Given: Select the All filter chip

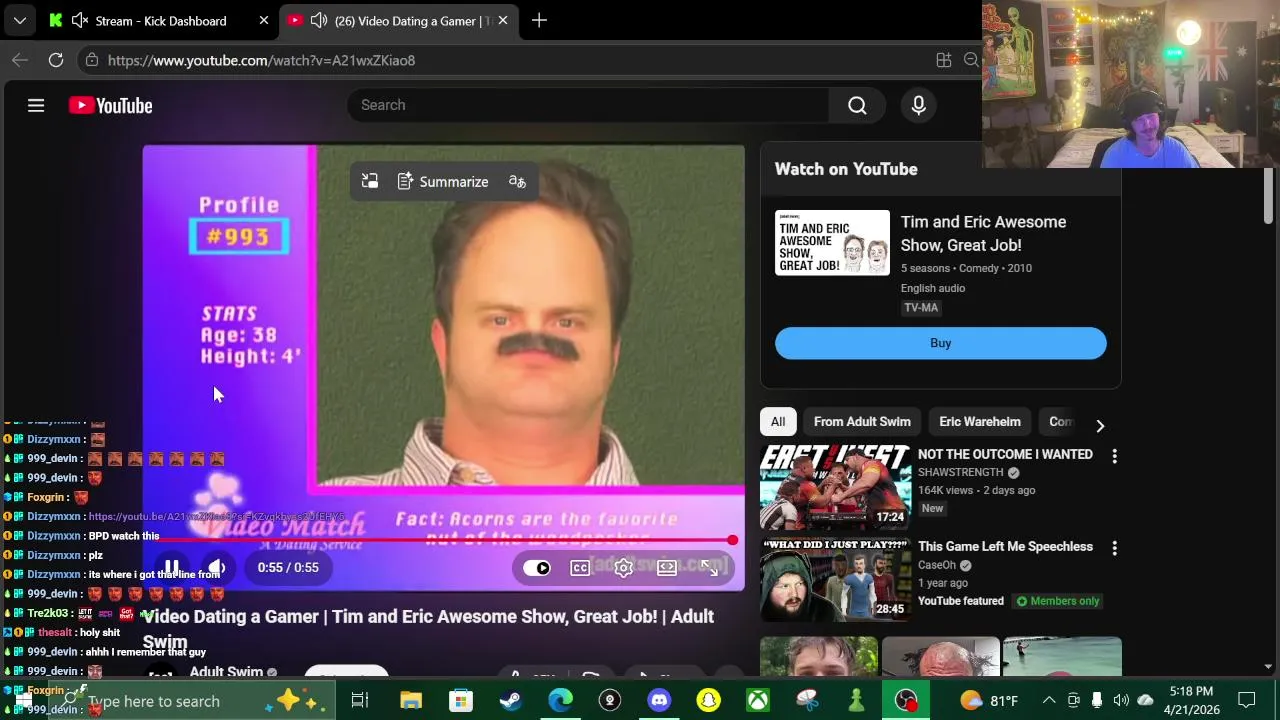Looking at the screenshot, I should pos(778,422).
